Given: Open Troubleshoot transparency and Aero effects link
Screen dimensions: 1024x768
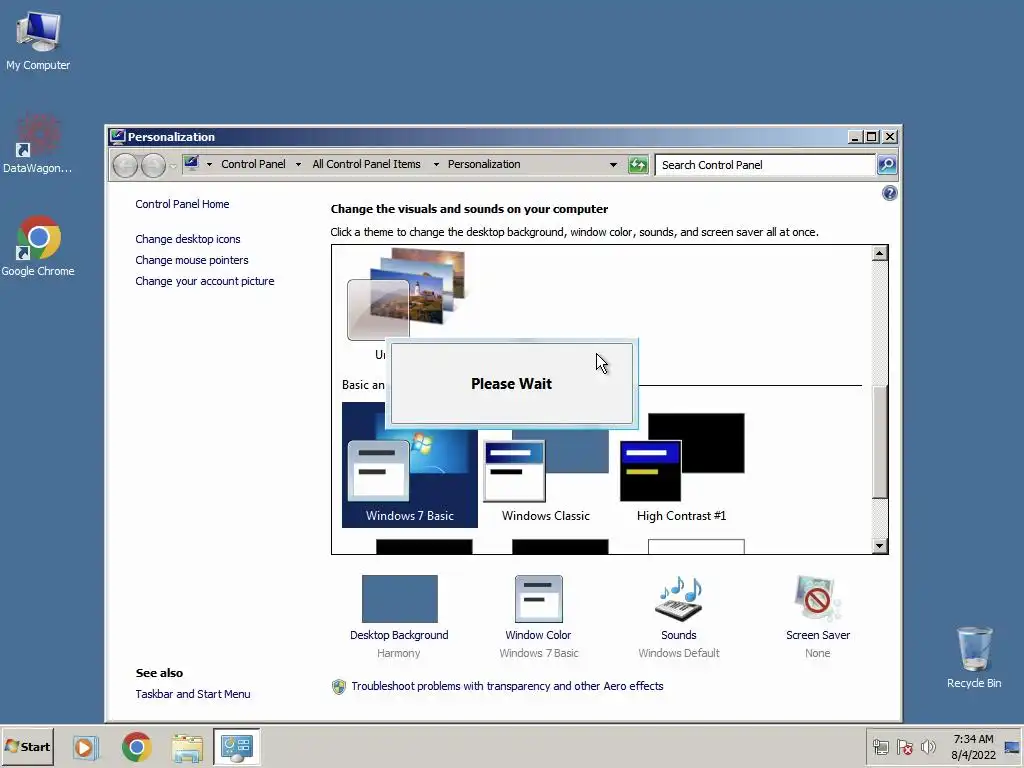Looking at the screenshot, I should 507,686.
